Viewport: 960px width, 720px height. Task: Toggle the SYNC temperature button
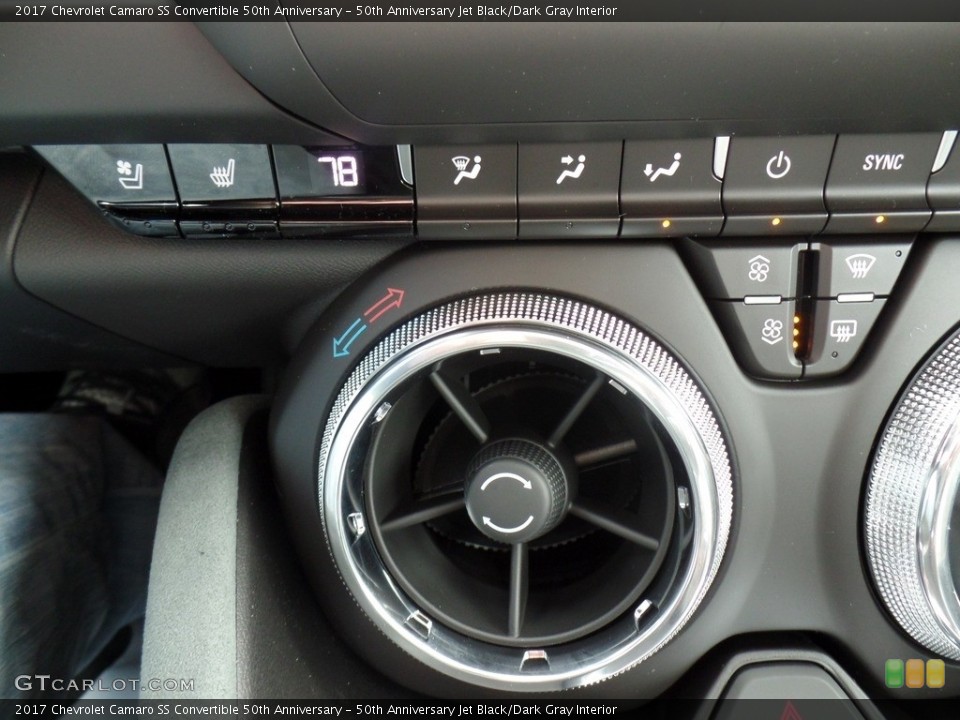[883, 163]
